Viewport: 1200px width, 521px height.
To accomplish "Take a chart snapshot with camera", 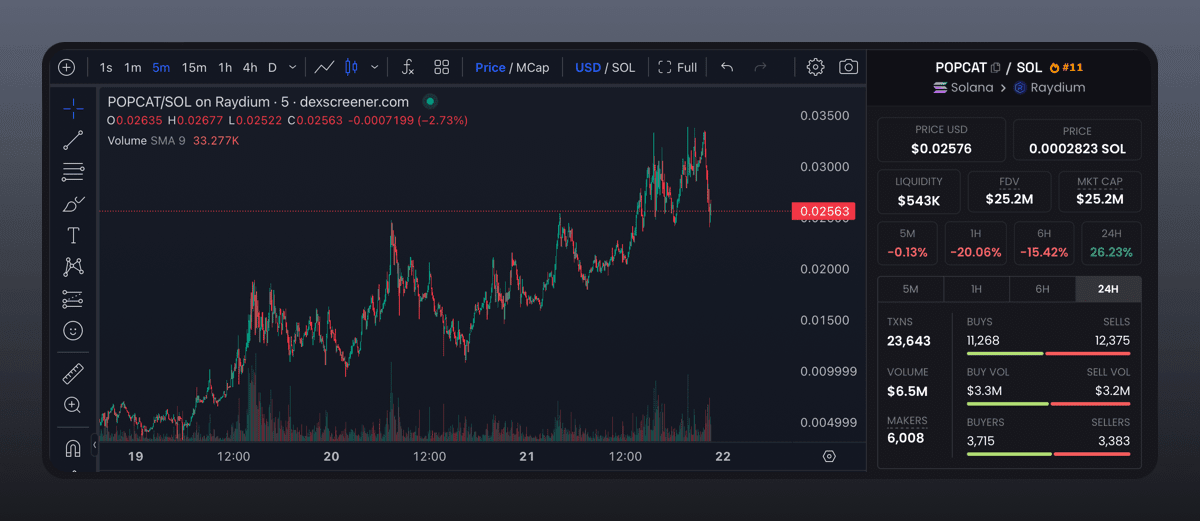I will point(848,67).
